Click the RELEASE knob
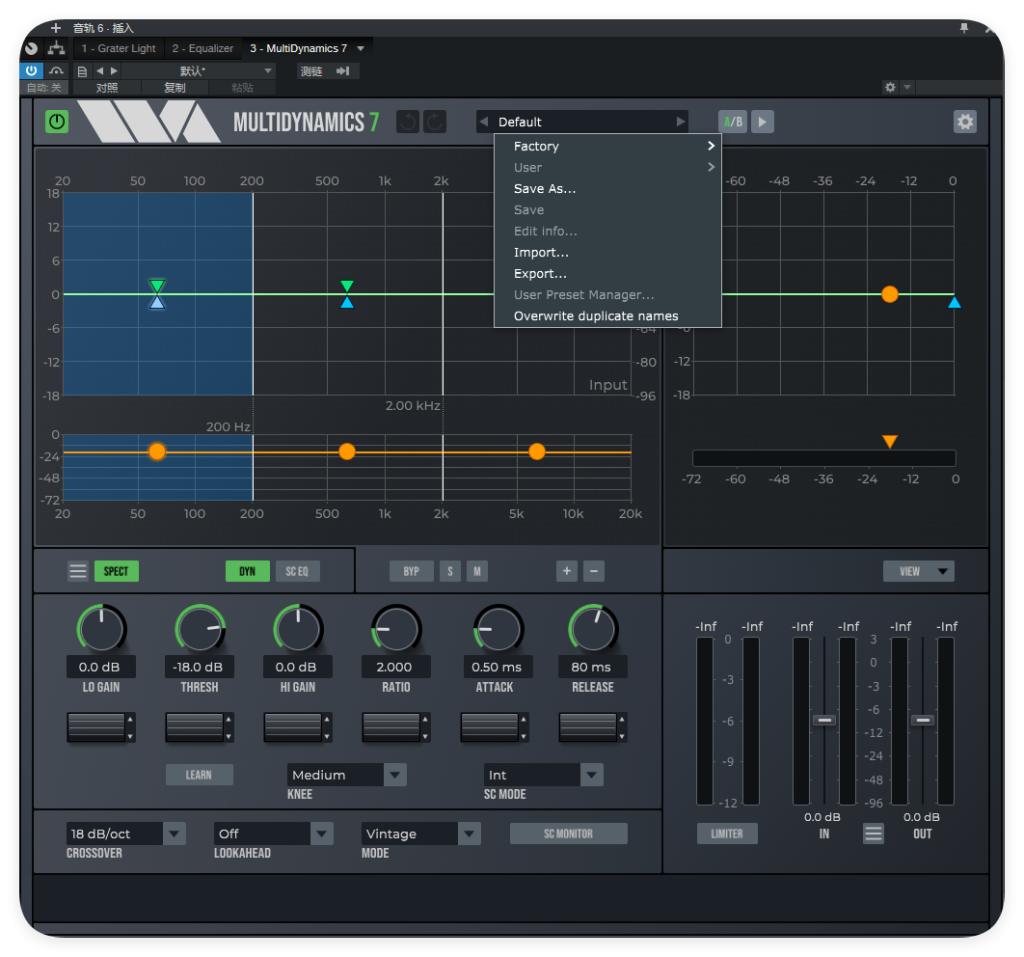 click(593, 629)
